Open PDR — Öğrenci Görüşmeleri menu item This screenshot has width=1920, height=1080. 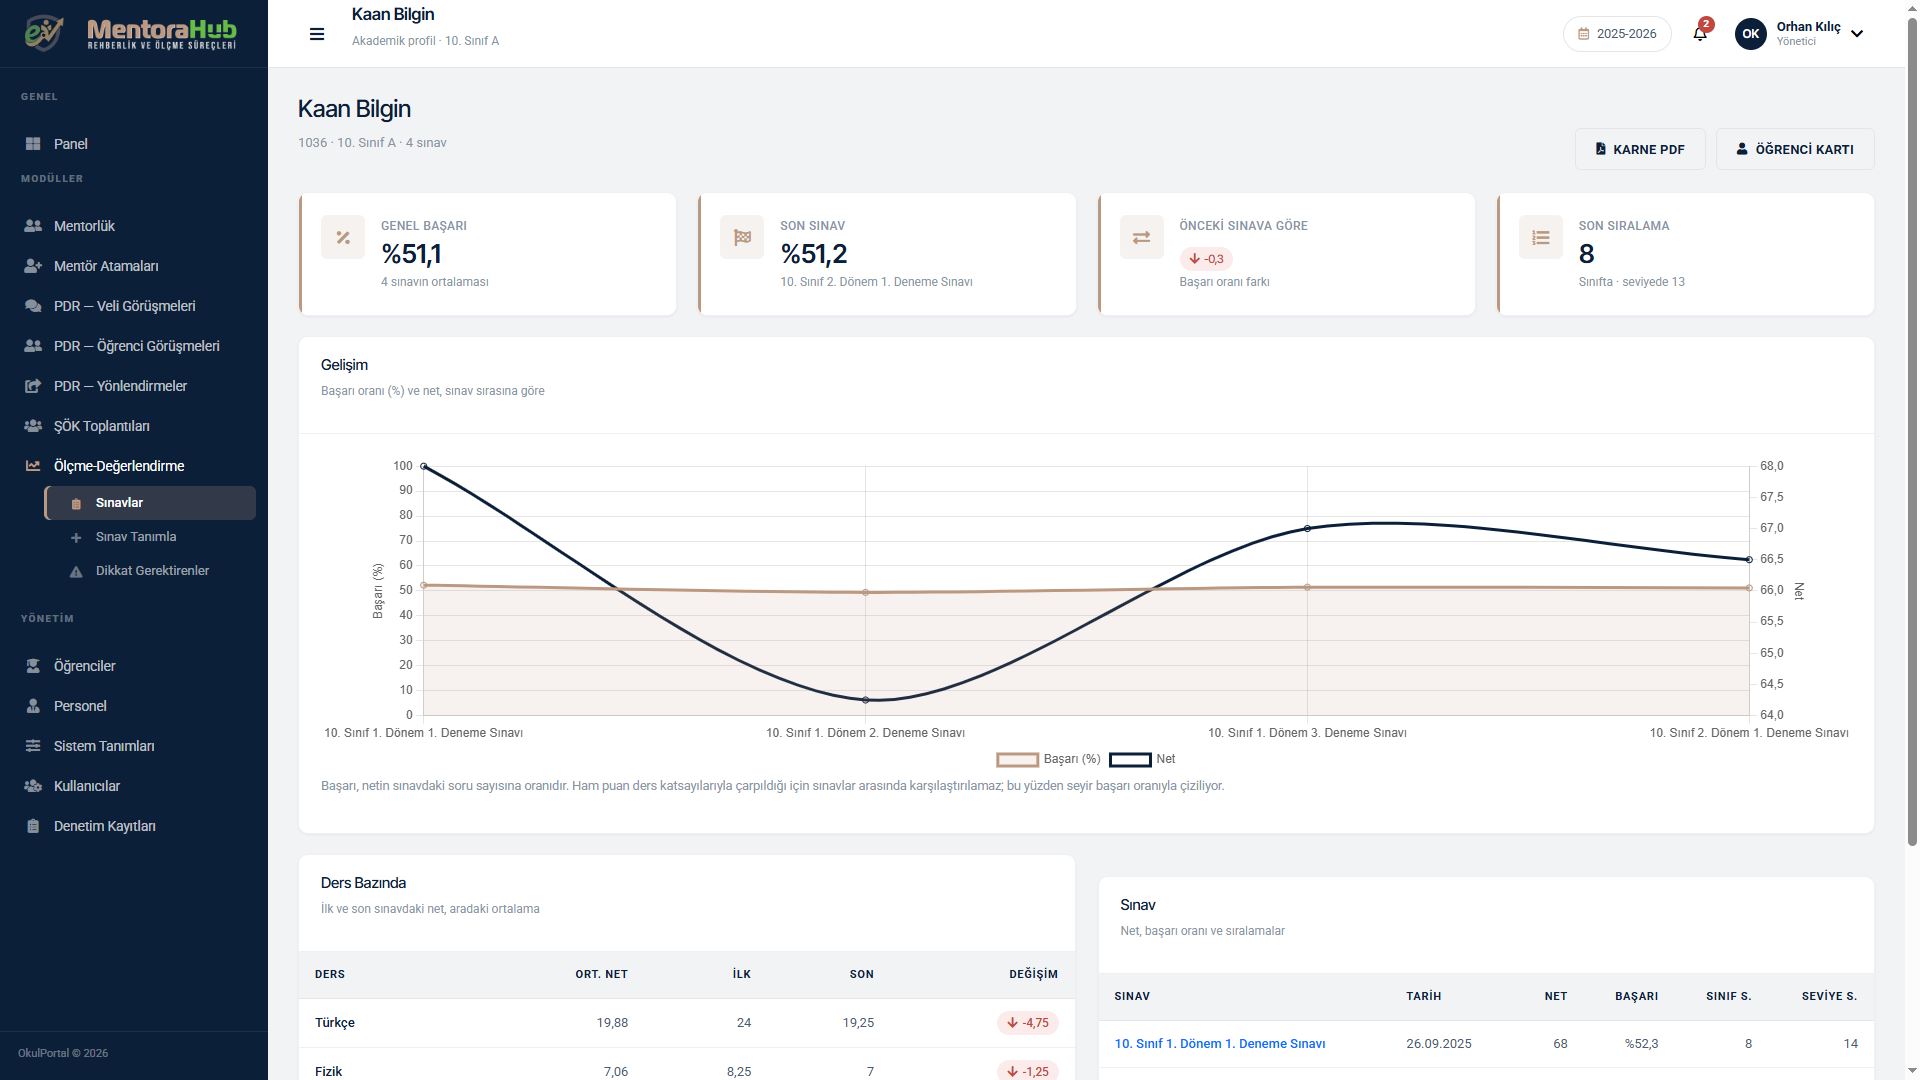click(134, 346)
